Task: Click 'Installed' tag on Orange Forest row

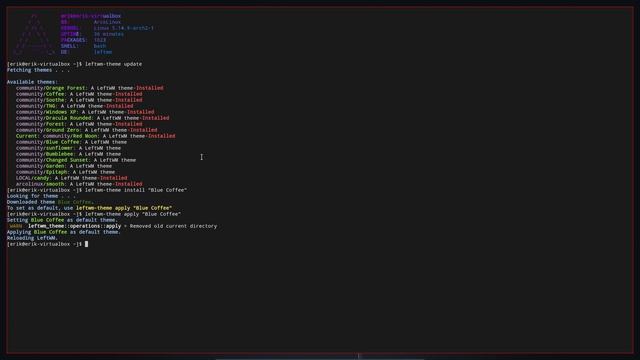Action: point(150,88)
